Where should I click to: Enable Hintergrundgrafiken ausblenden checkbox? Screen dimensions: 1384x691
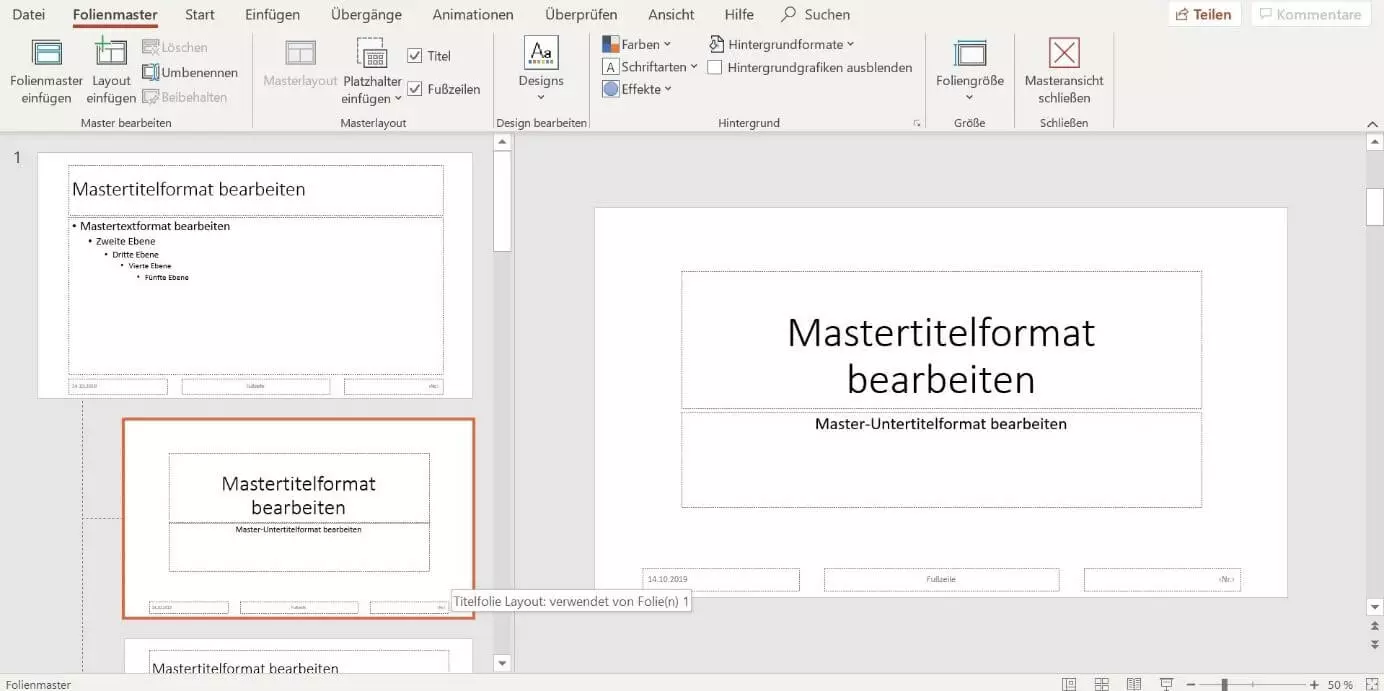pos(715,67)
